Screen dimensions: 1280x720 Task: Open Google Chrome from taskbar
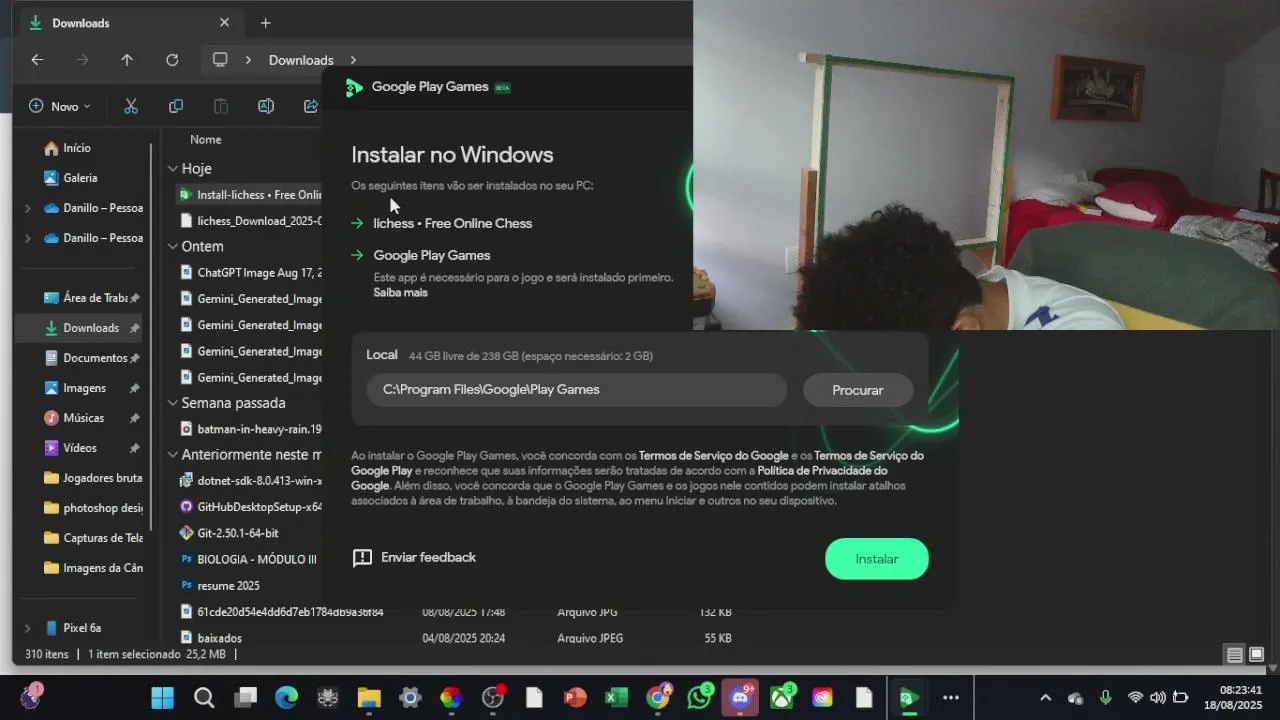658,697
